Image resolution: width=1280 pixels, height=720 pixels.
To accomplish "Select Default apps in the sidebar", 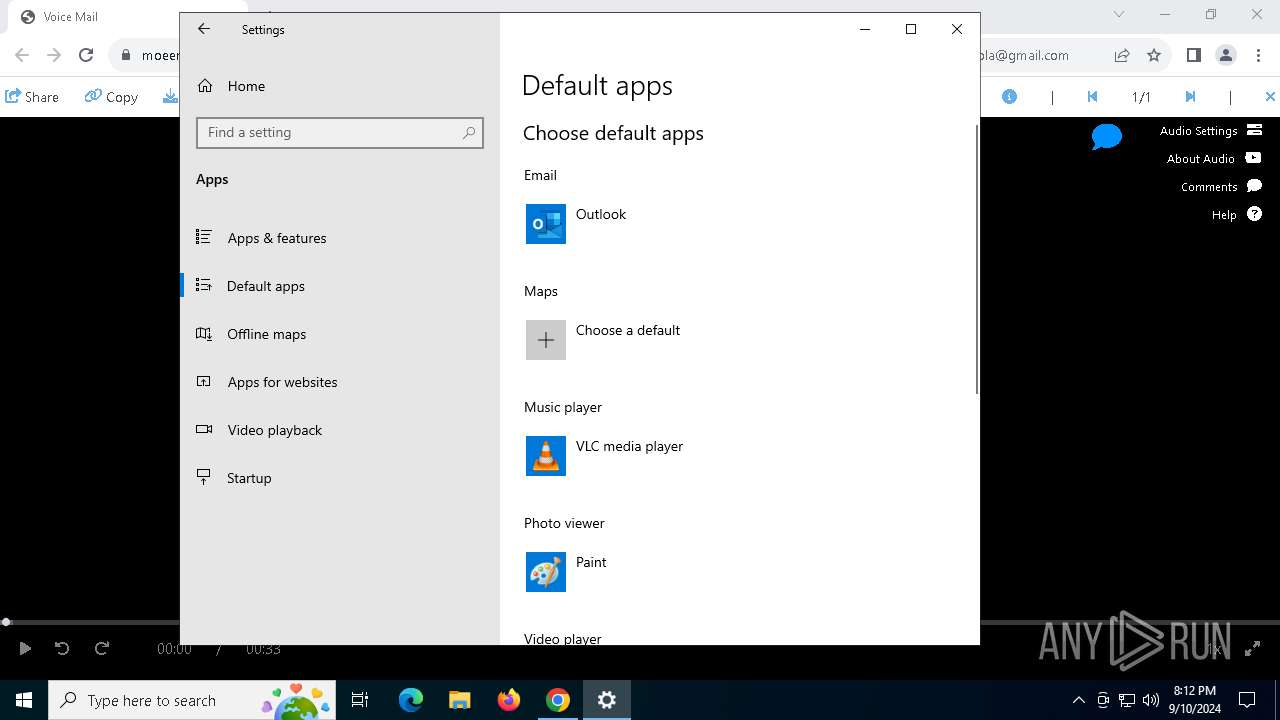I will click(340, 286).
